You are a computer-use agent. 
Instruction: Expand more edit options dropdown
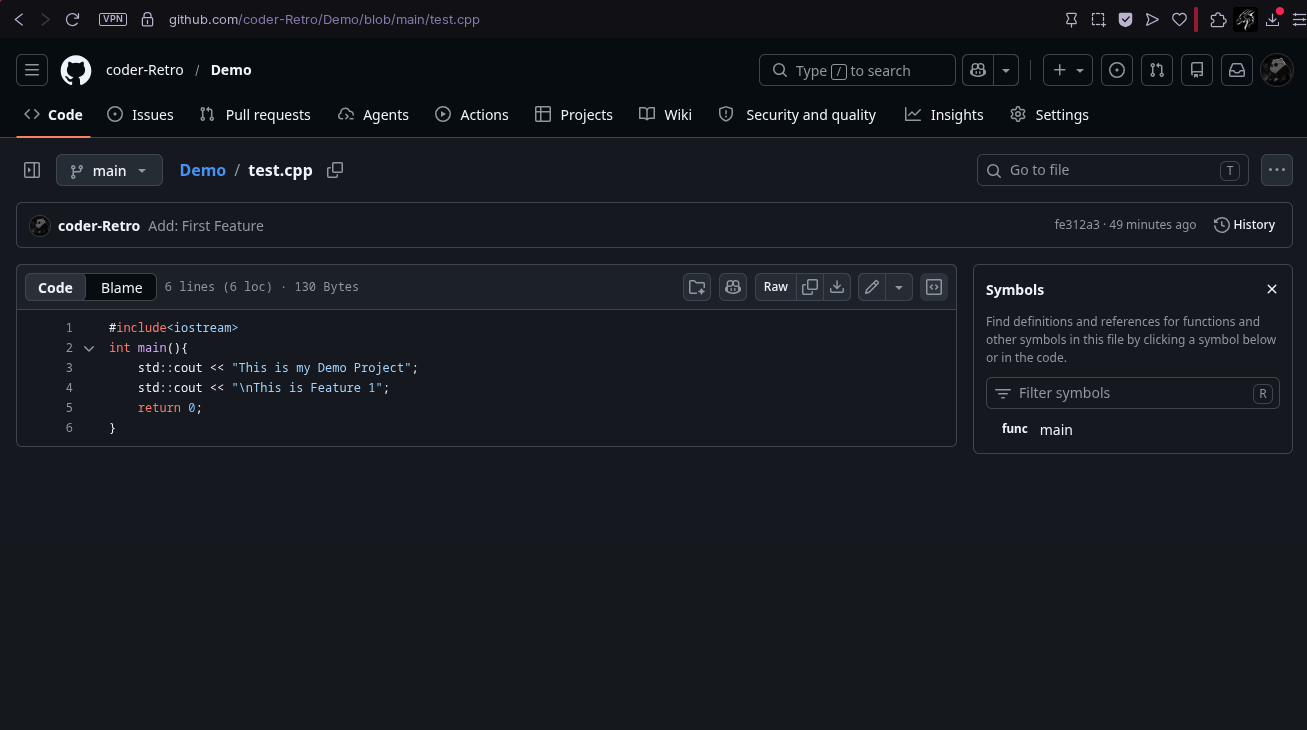pos(899,287)
